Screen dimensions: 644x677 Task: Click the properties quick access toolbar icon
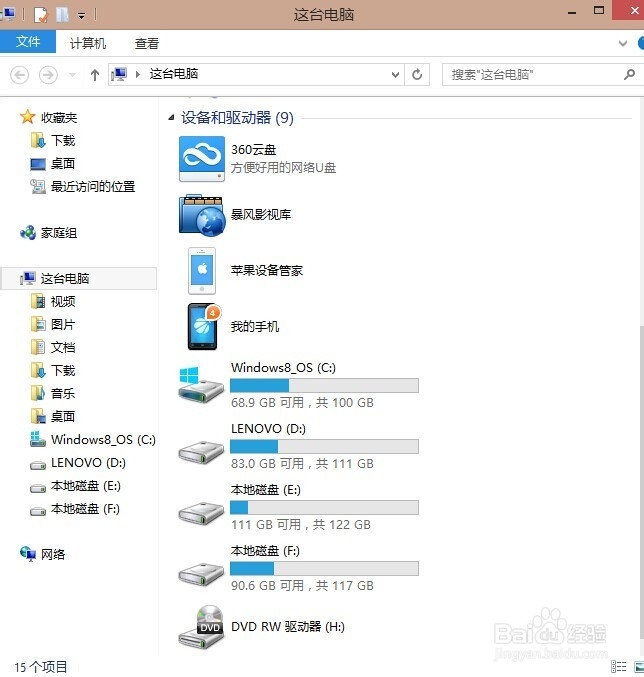point(41,15)
